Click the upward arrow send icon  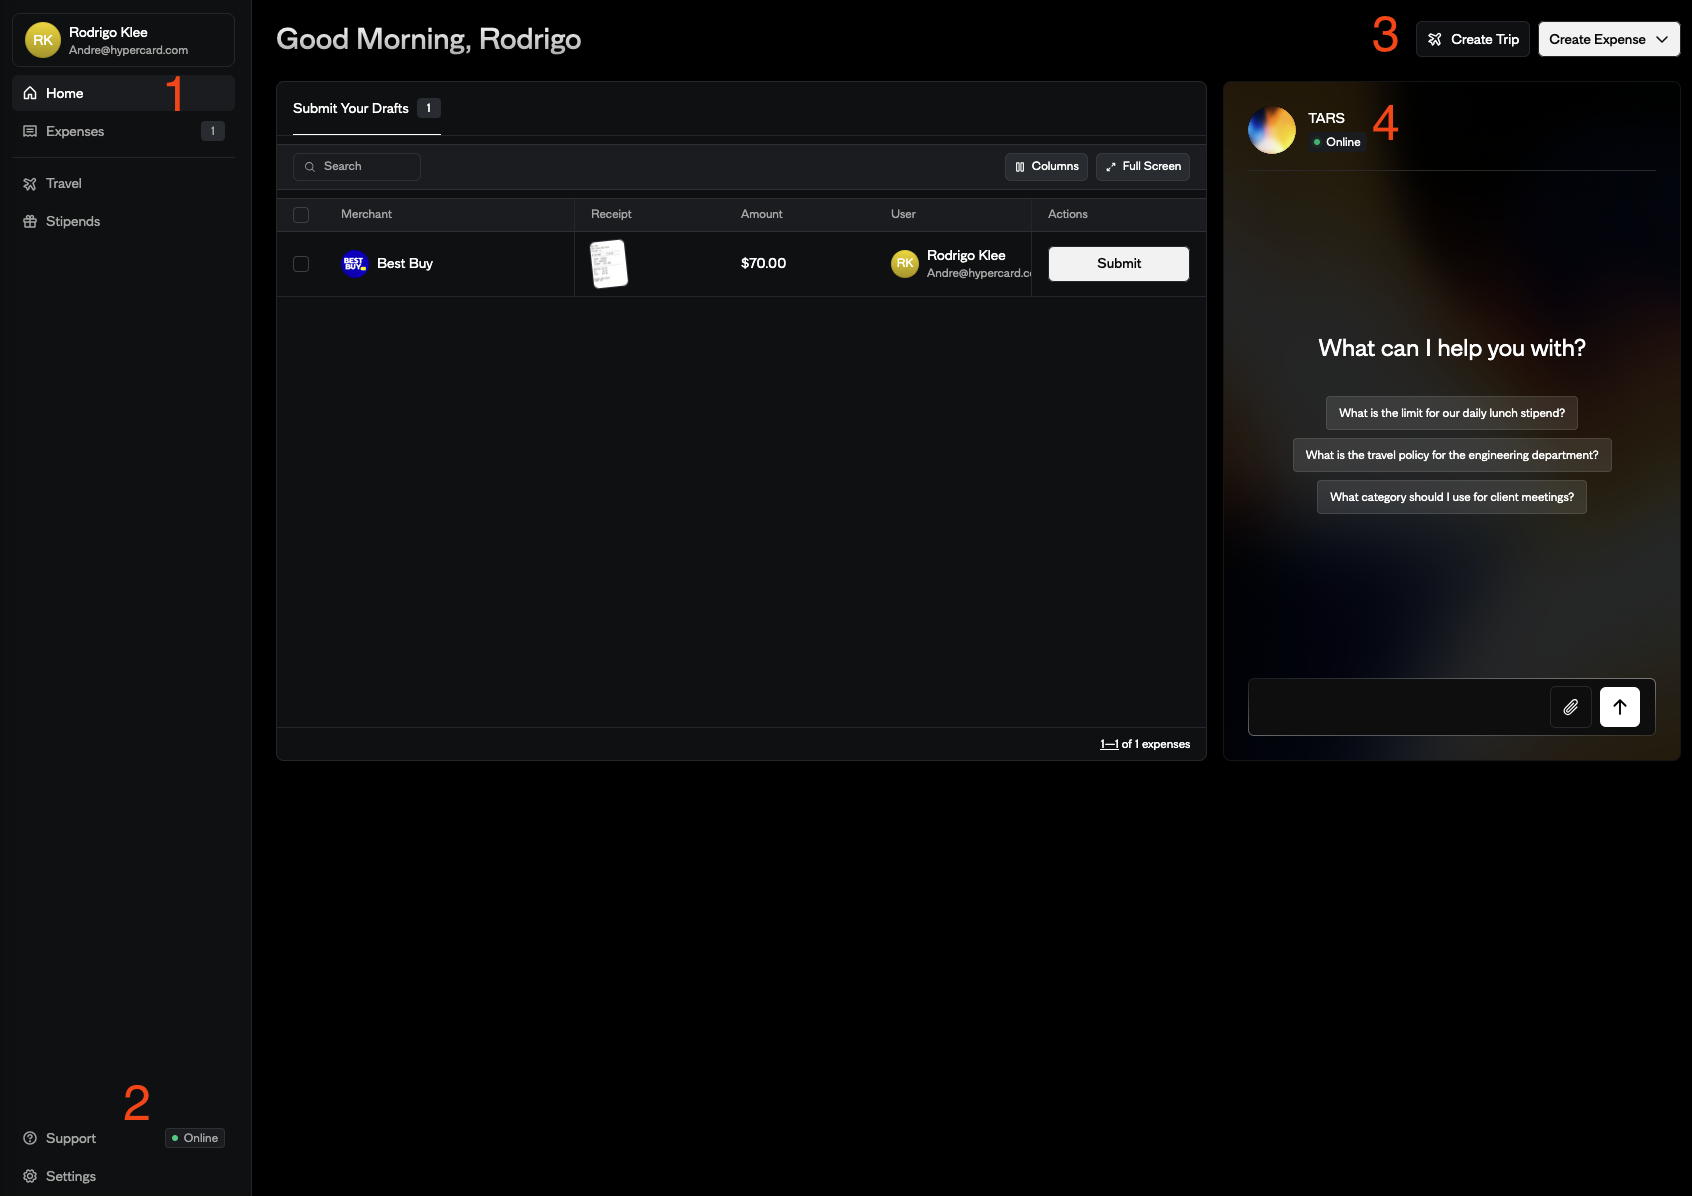point(1620,707)
